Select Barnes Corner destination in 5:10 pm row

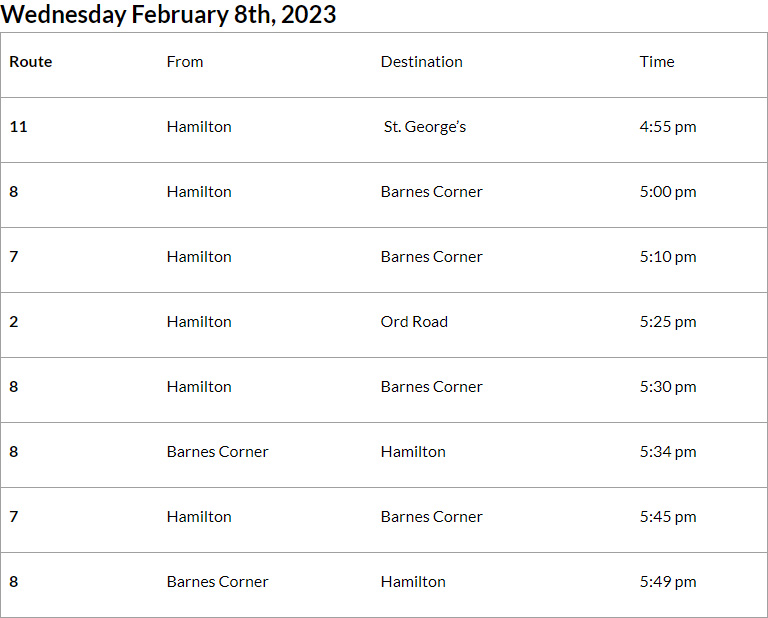431,257
